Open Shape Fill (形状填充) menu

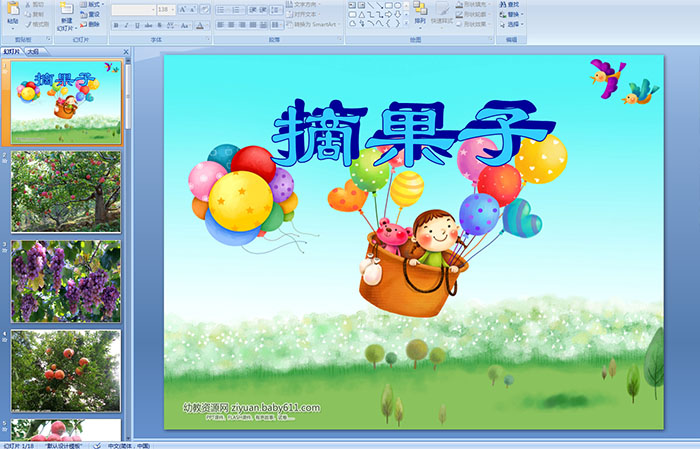tap(474, 4)
